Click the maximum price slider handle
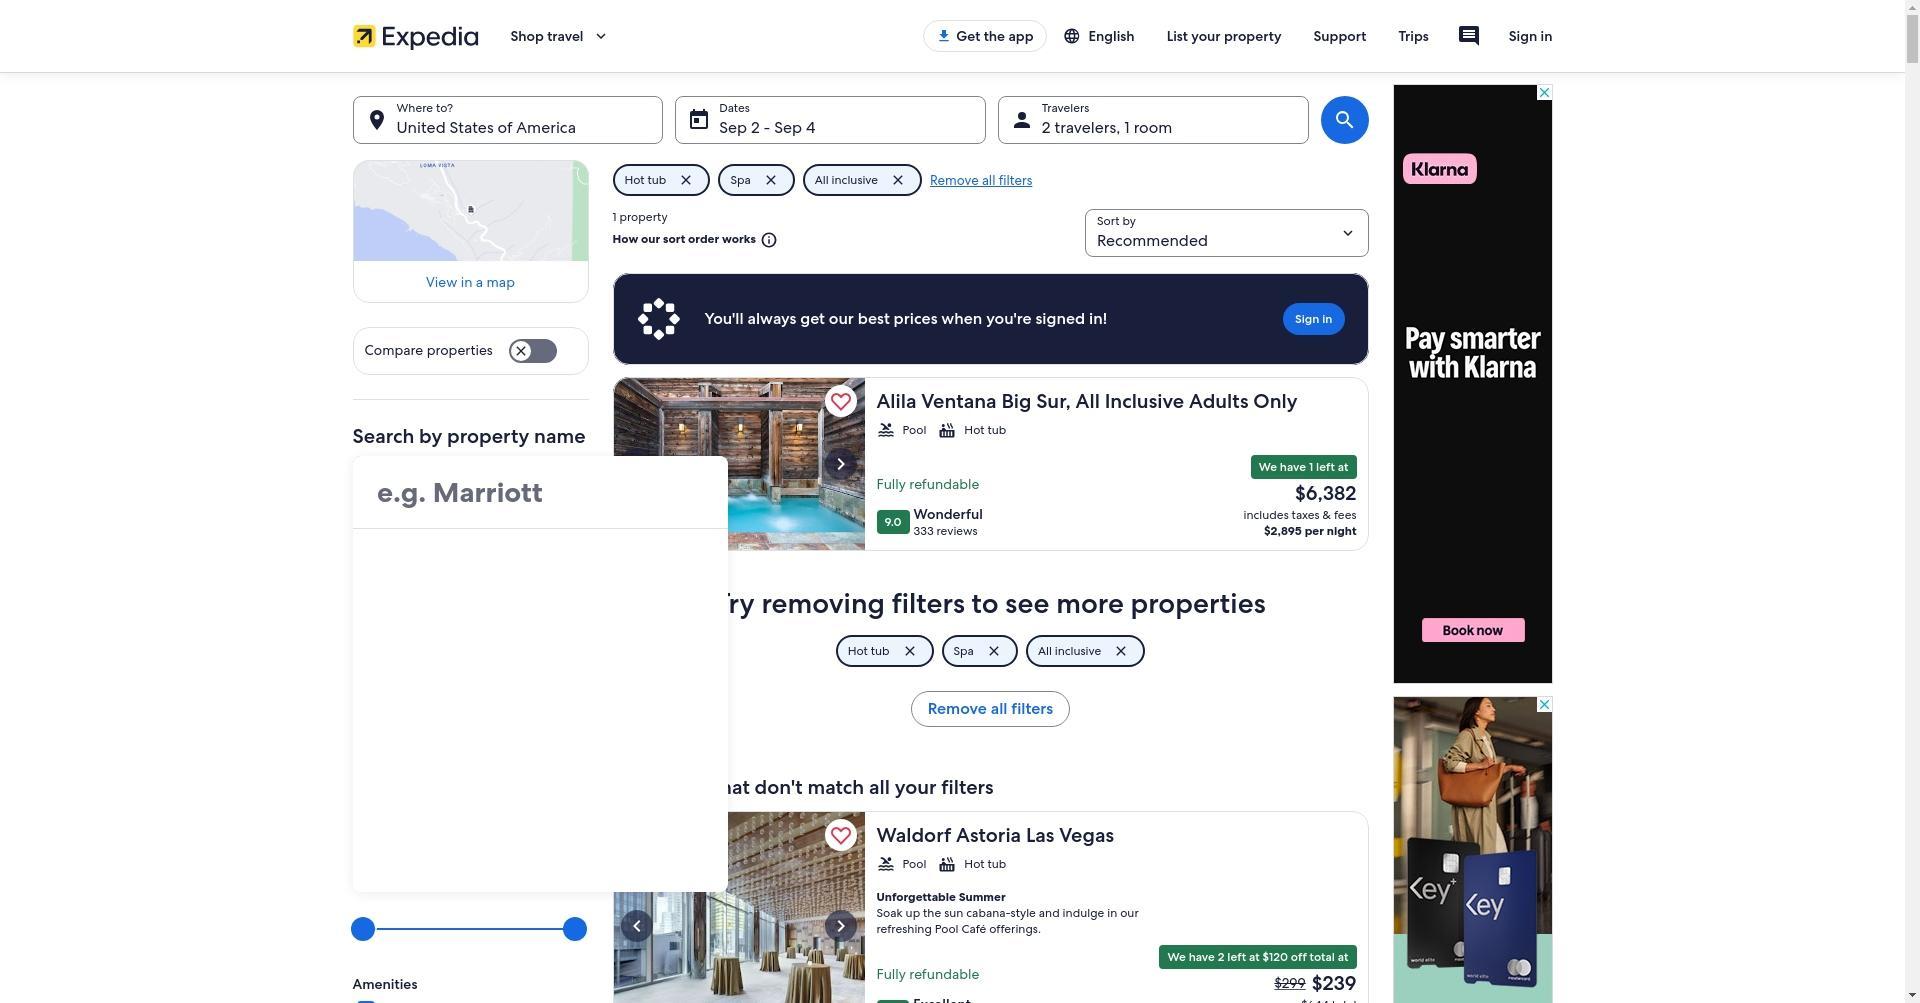1920x1003 pixels. tap(574, 929)
